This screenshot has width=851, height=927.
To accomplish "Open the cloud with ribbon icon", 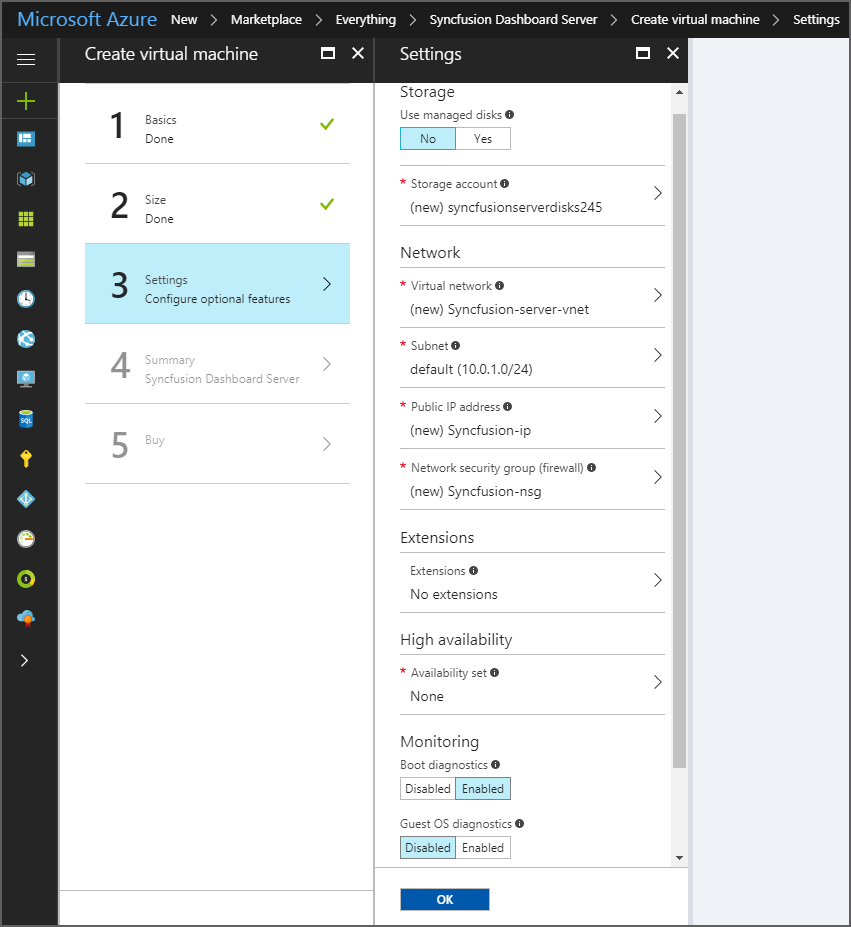I will pos(26,619).
